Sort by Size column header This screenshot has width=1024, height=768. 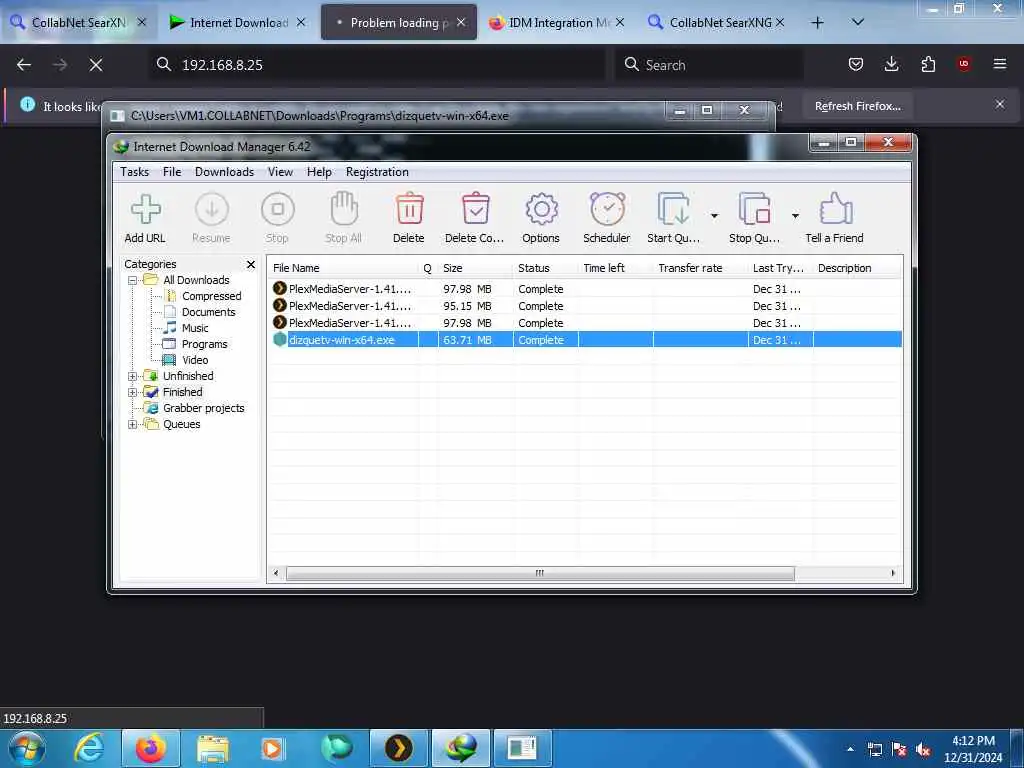475,268
